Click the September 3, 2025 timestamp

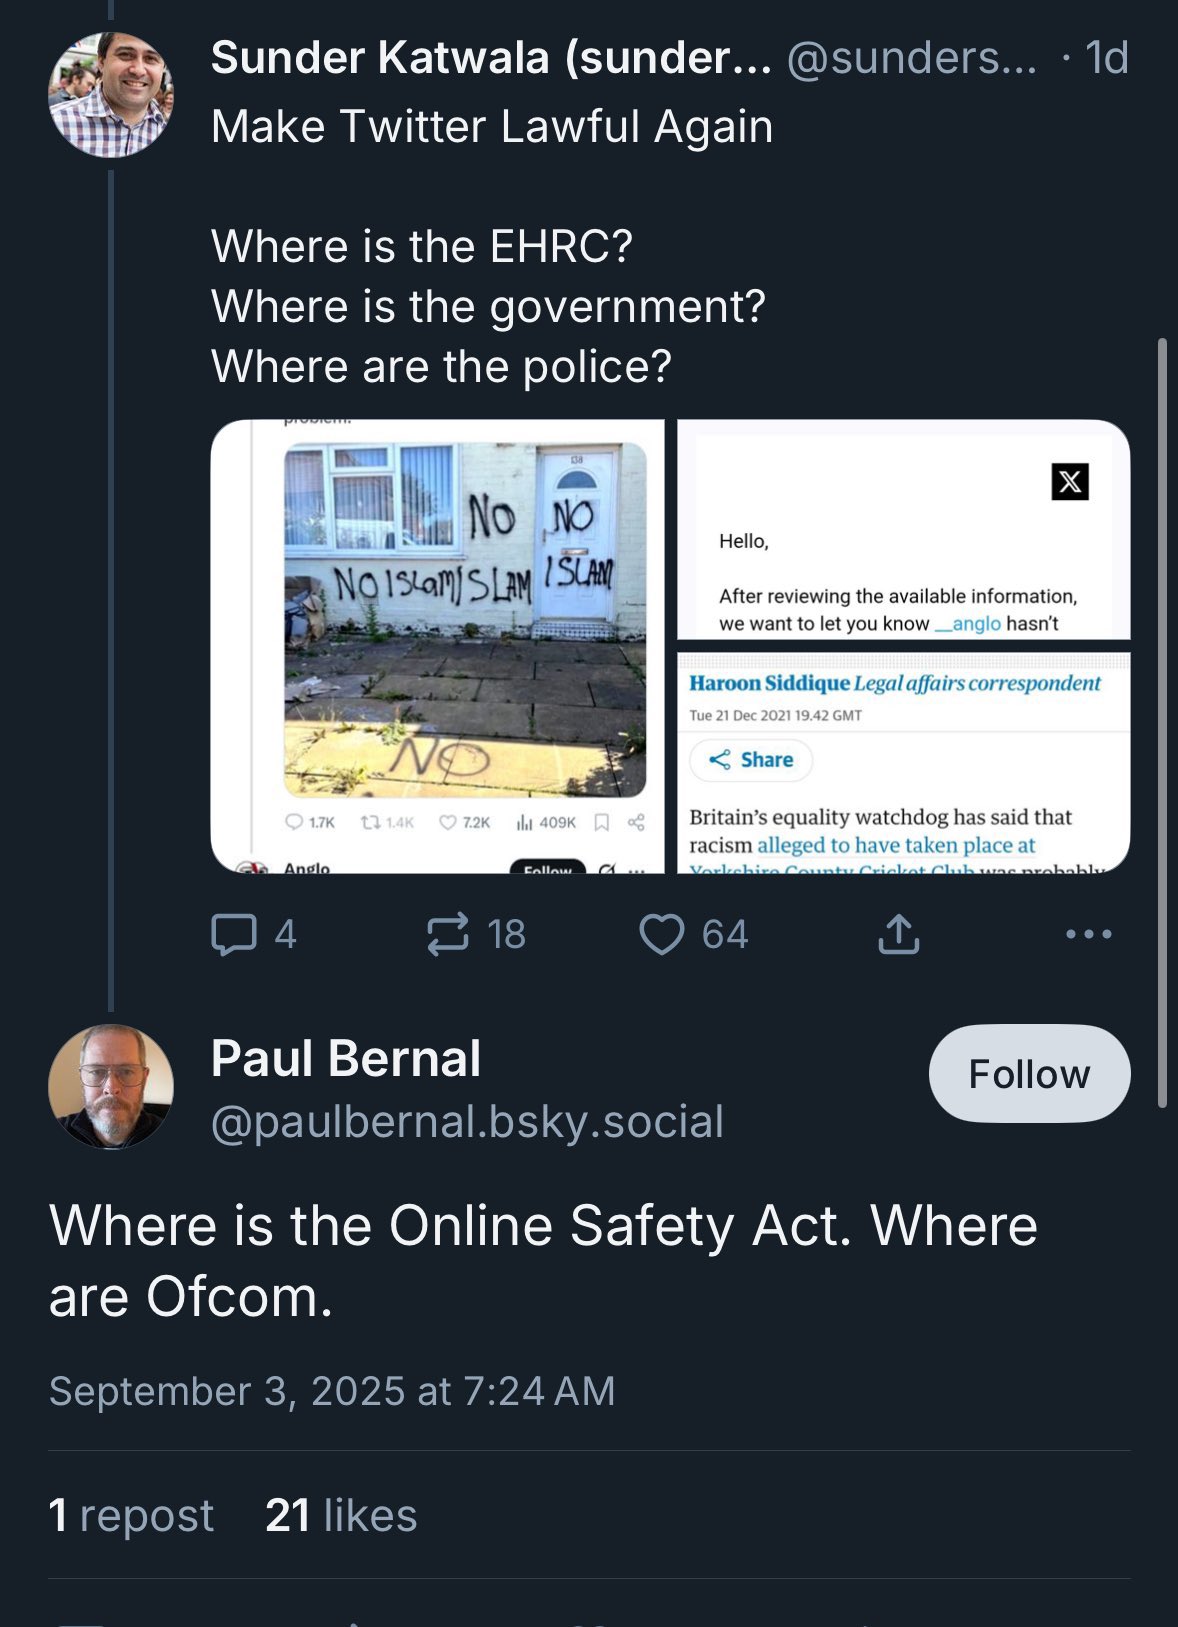point(332,1391)
